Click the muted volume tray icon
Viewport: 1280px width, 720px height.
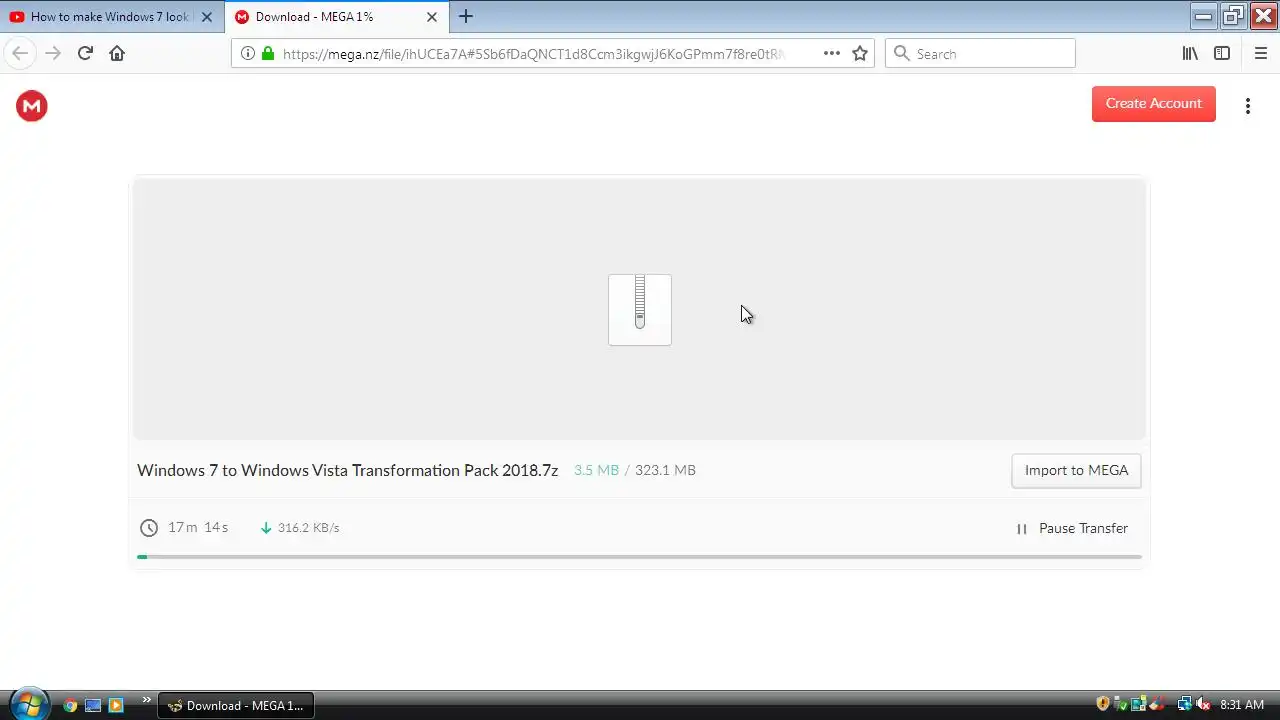[1203, 704]
